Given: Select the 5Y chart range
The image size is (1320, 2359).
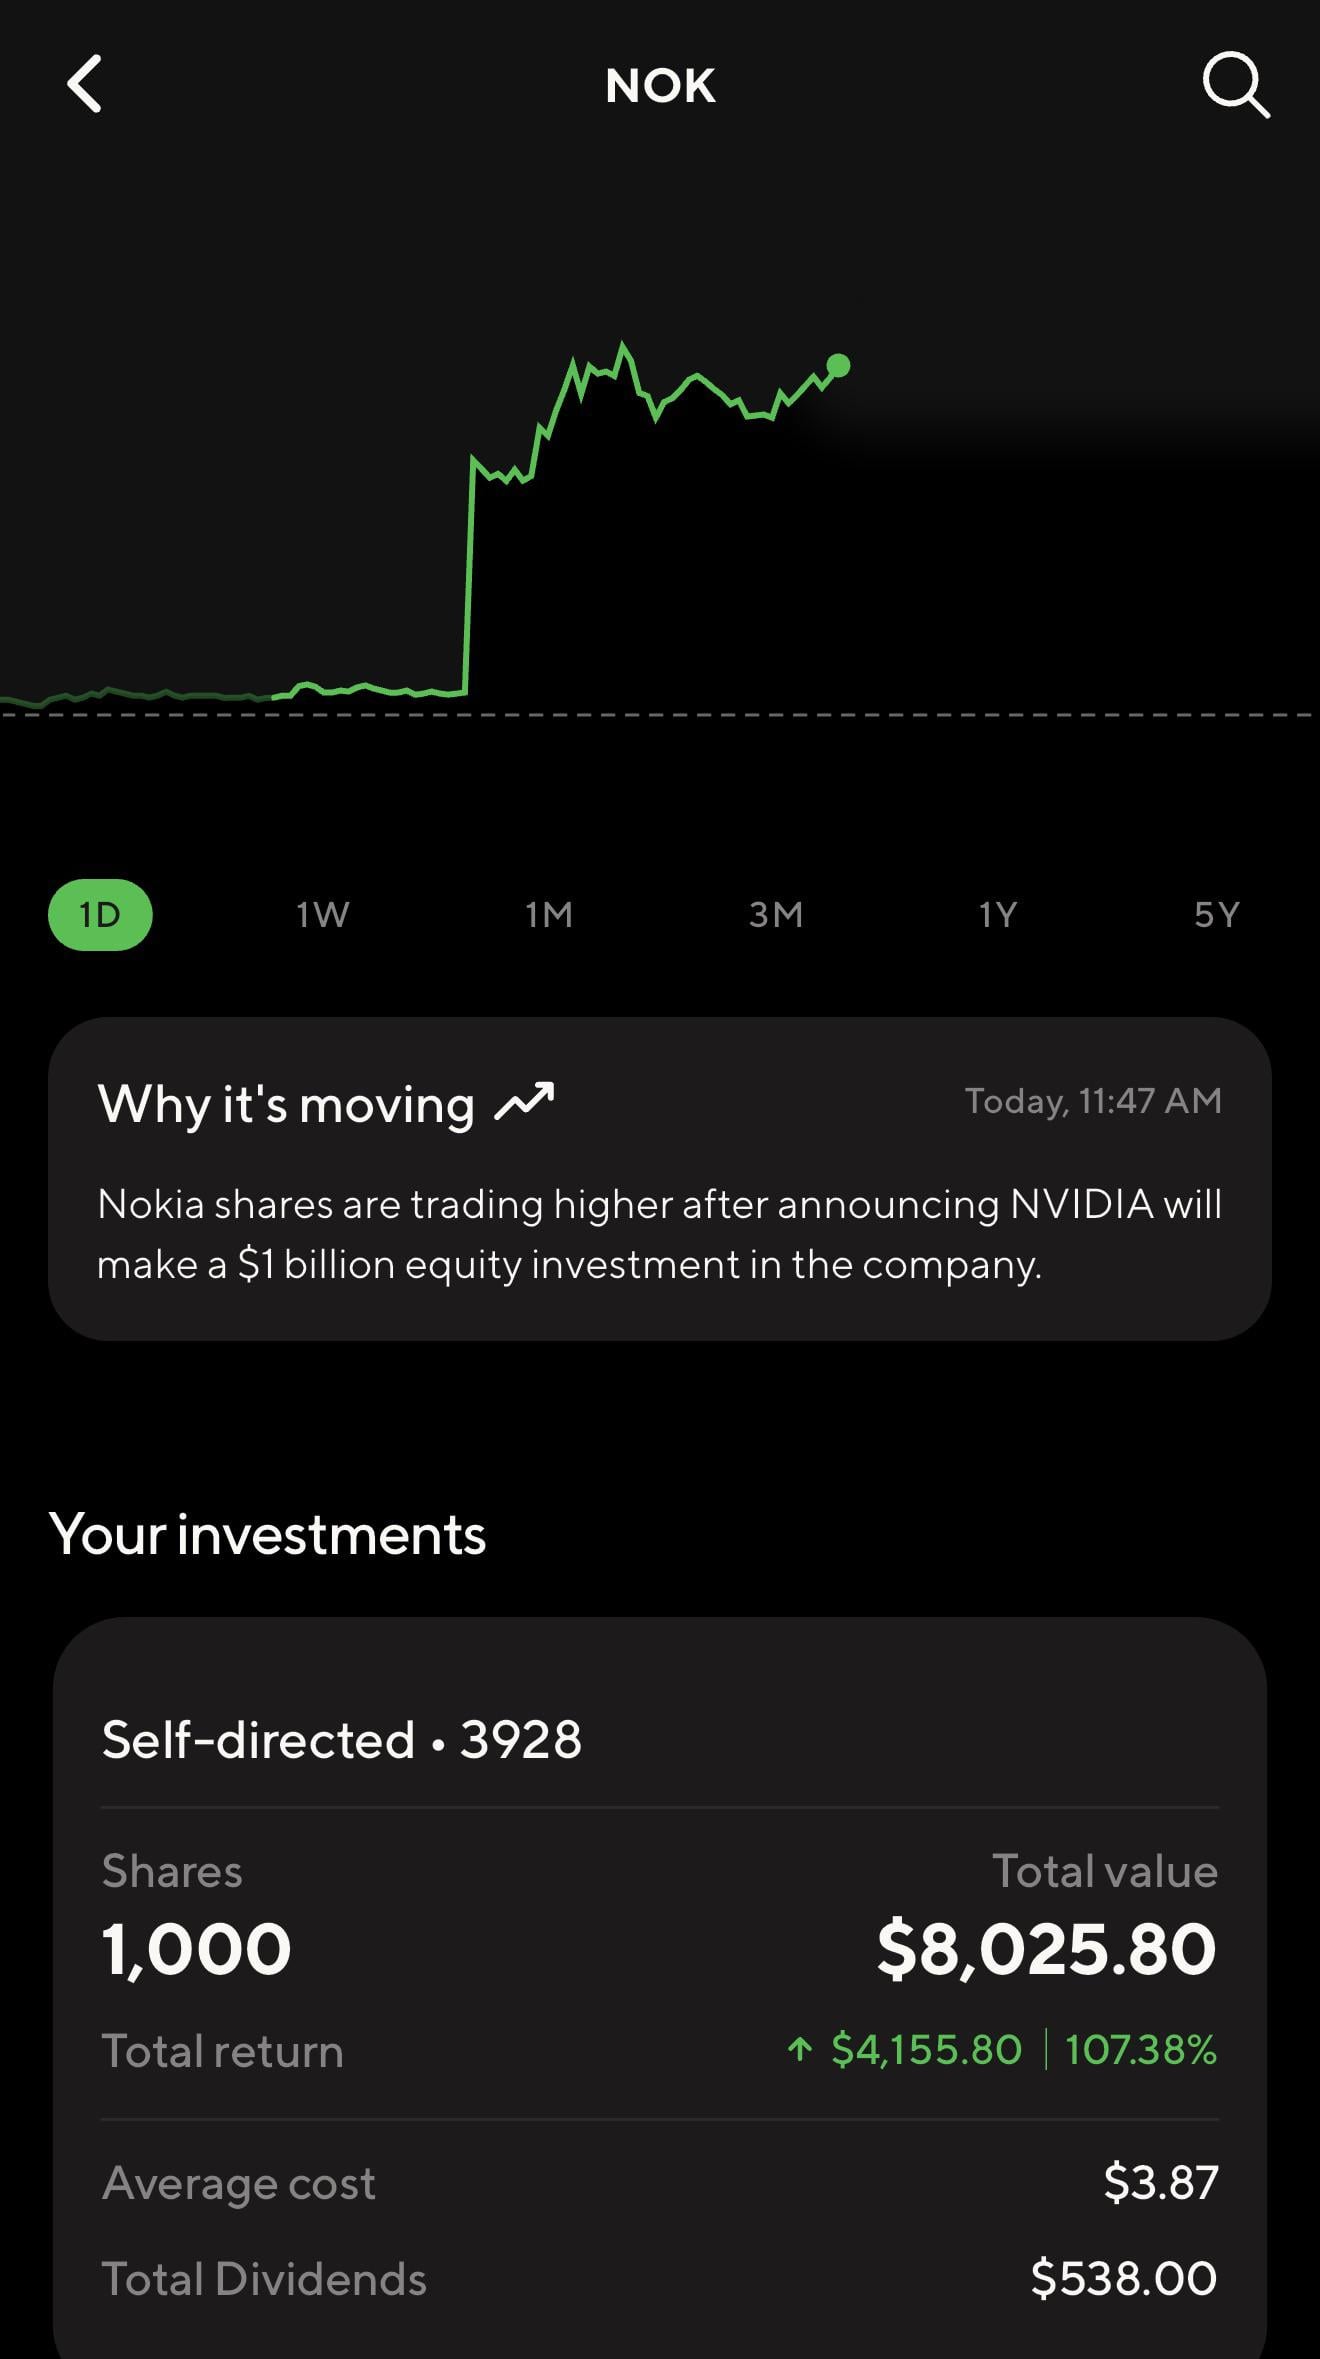Looking at the screenshot, I should tap(1216, 914).
